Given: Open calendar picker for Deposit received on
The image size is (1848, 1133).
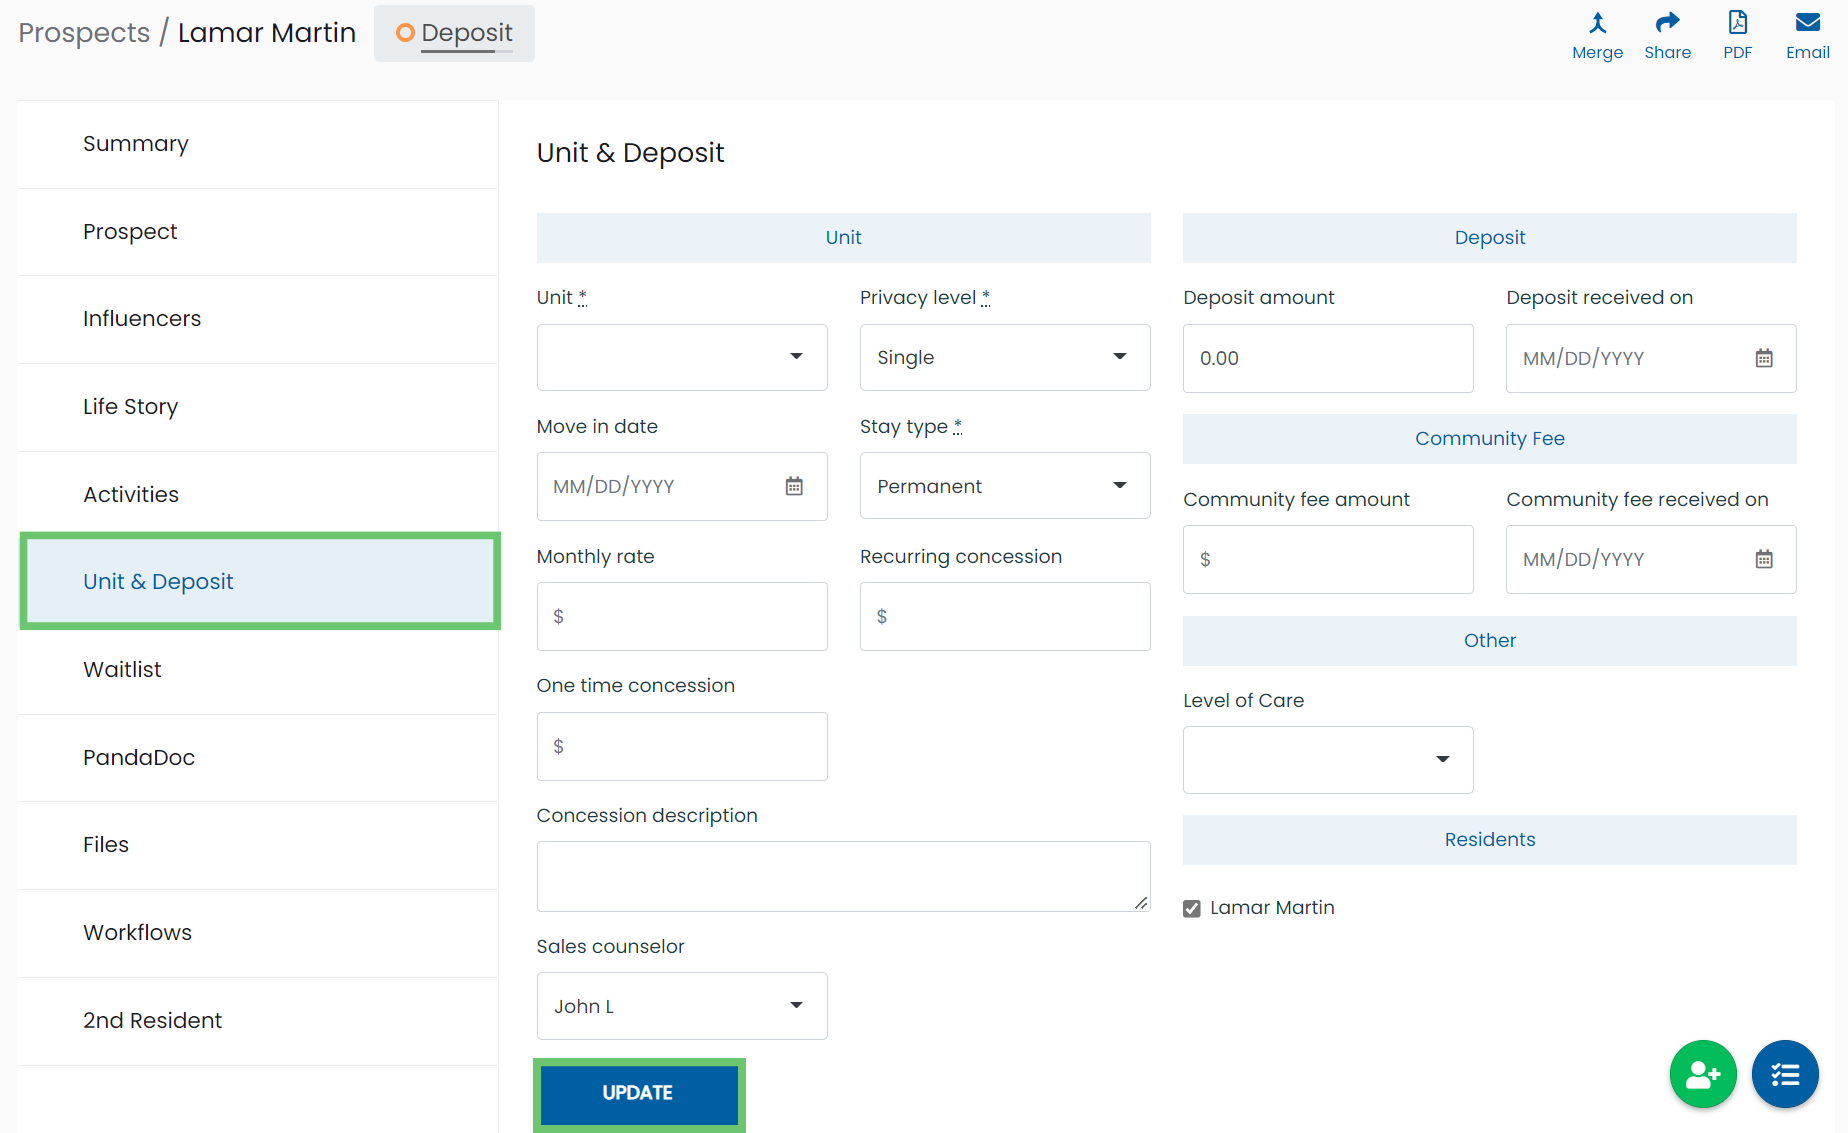Looking at the screenshot, I should coord(1764,358).
